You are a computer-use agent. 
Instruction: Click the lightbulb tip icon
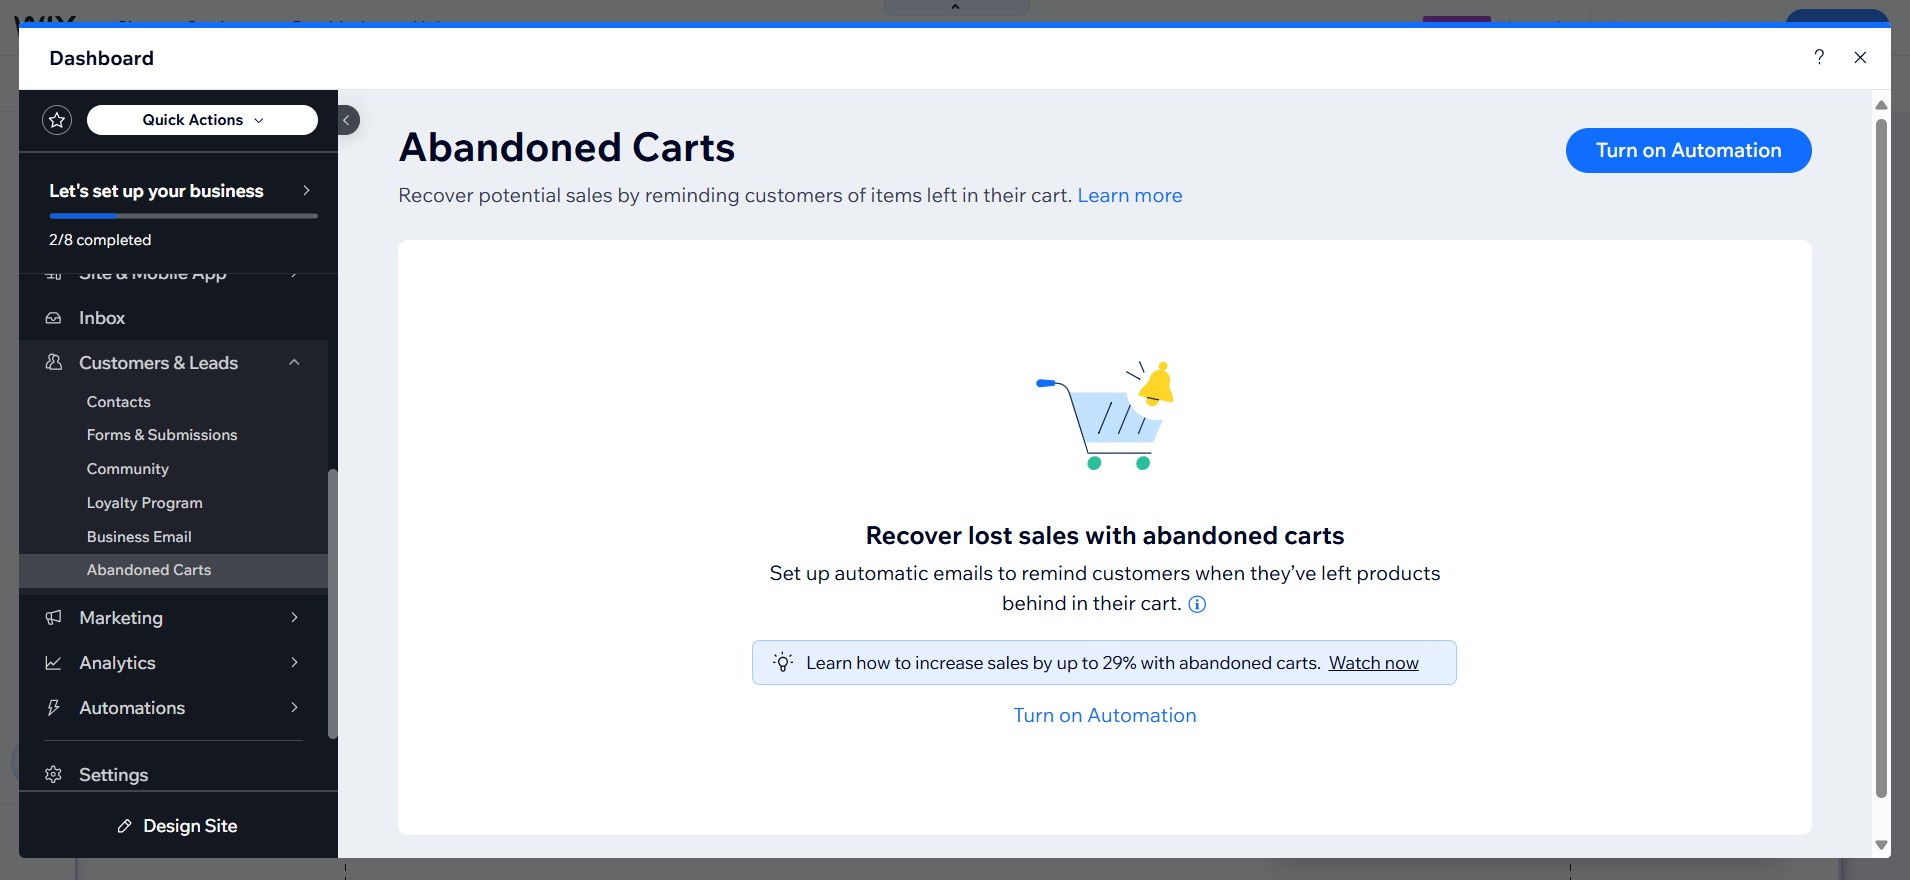(x=783, y=662)
